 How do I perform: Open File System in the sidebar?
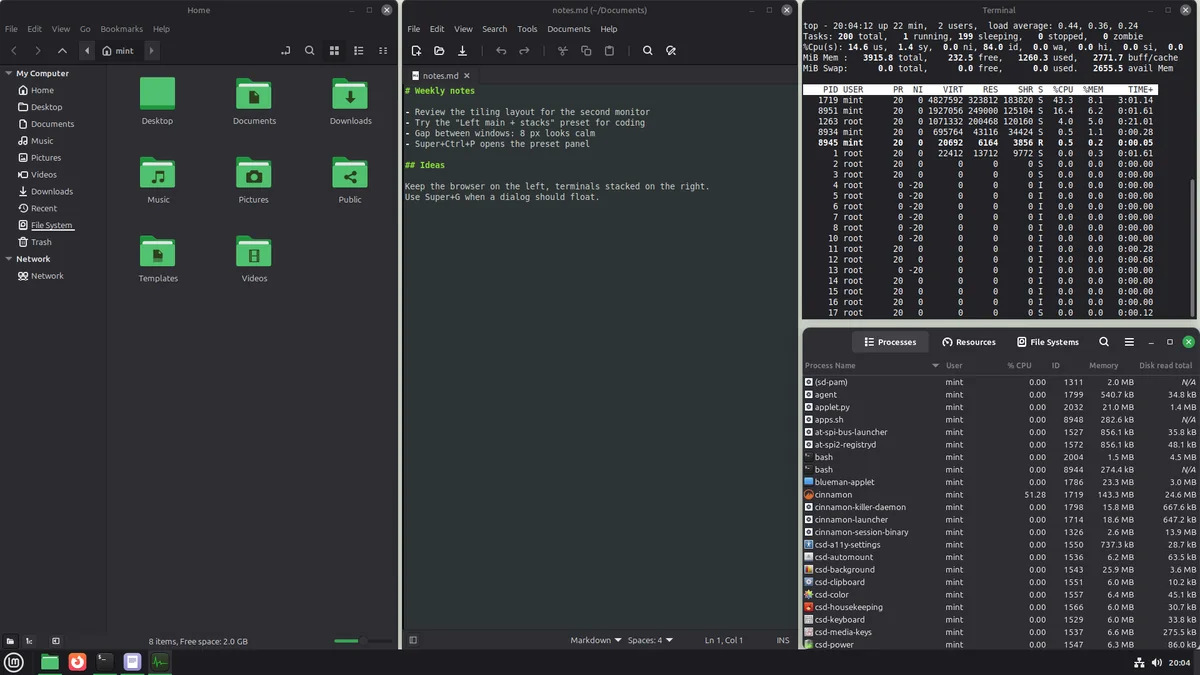coord(51,225)
